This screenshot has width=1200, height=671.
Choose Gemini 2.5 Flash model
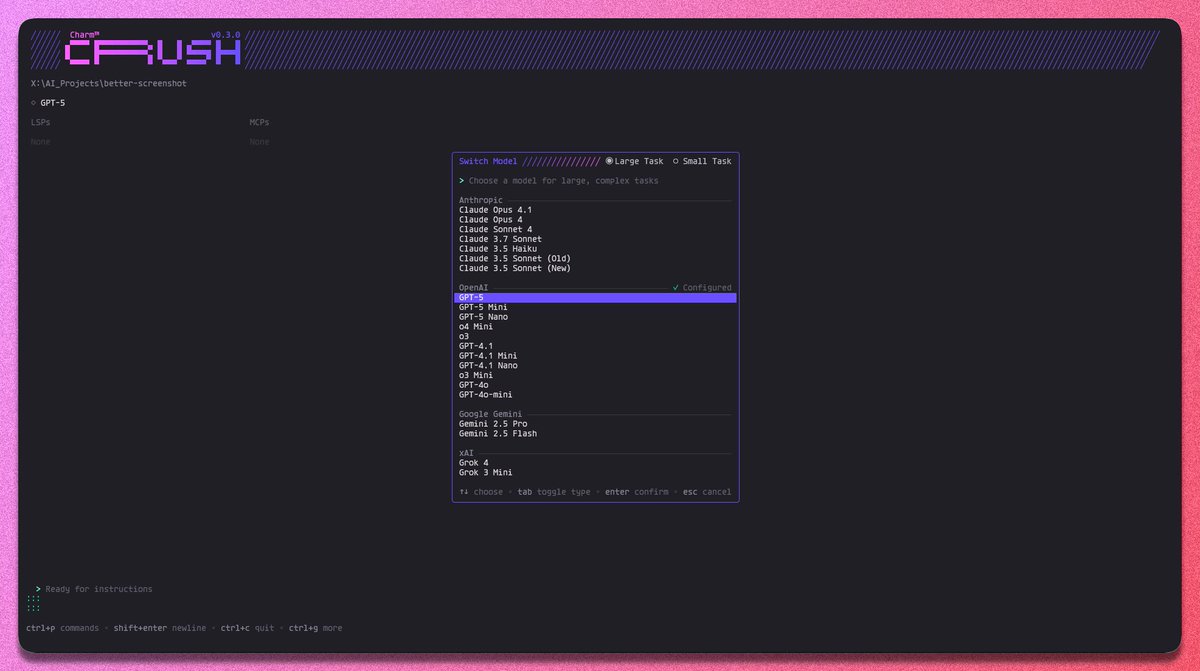(x=498, y=434)
